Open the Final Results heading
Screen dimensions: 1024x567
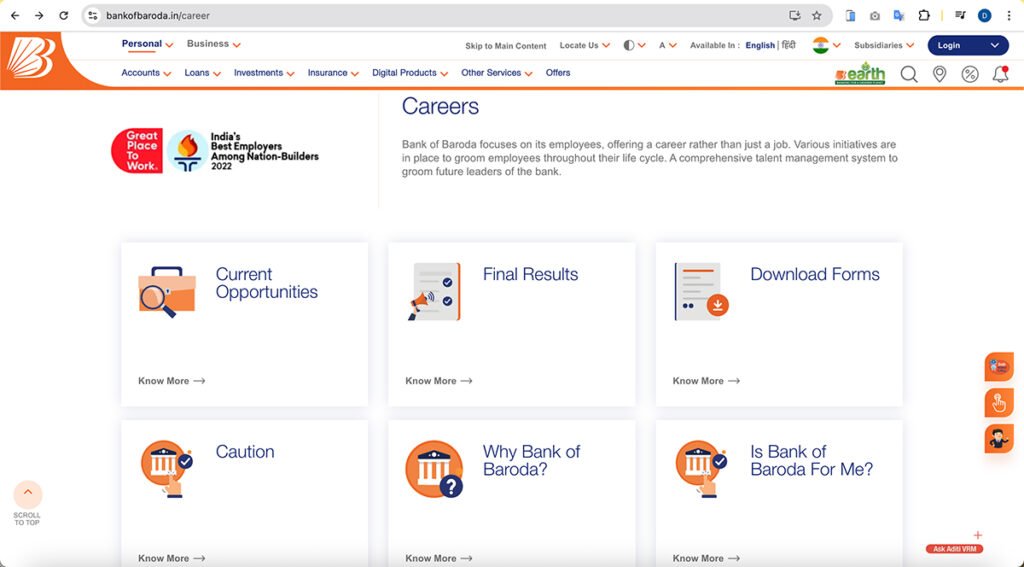(x=530, y=274)
